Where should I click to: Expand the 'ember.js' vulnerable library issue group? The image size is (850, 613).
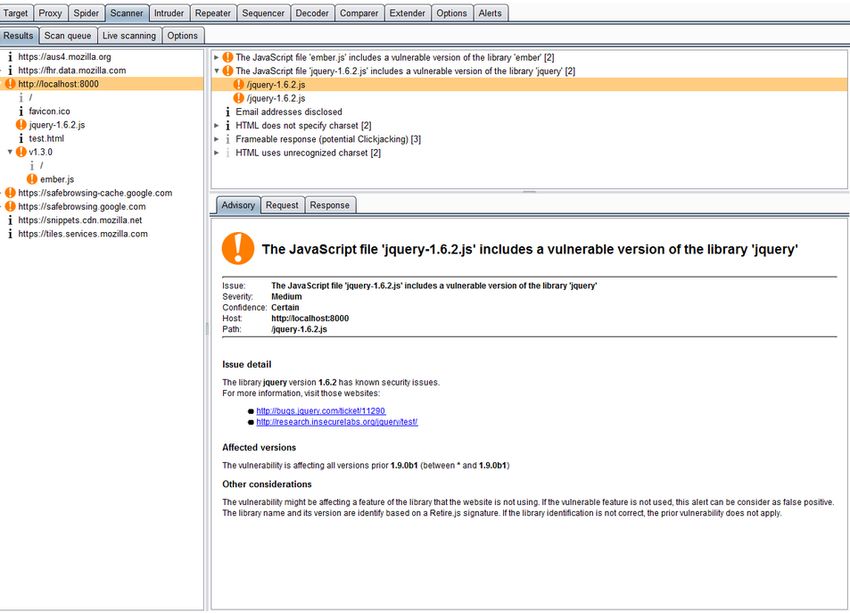[216, 57]
